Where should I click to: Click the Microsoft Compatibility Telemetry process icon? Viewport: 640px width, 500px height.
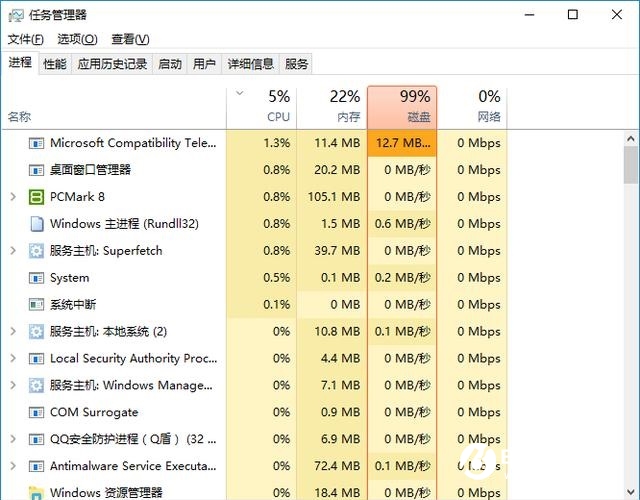36,143
